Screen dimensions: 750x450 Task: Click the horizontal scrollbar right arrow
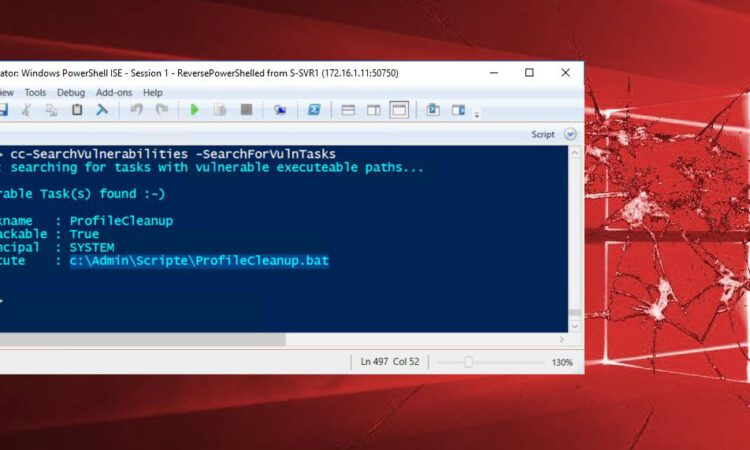click(x=562, y=339)
